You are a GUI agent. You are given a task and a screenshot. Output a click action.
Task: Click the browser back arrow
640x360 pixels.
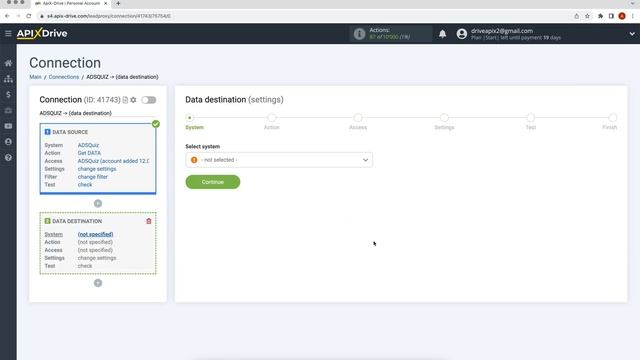[x=7, y=16]
